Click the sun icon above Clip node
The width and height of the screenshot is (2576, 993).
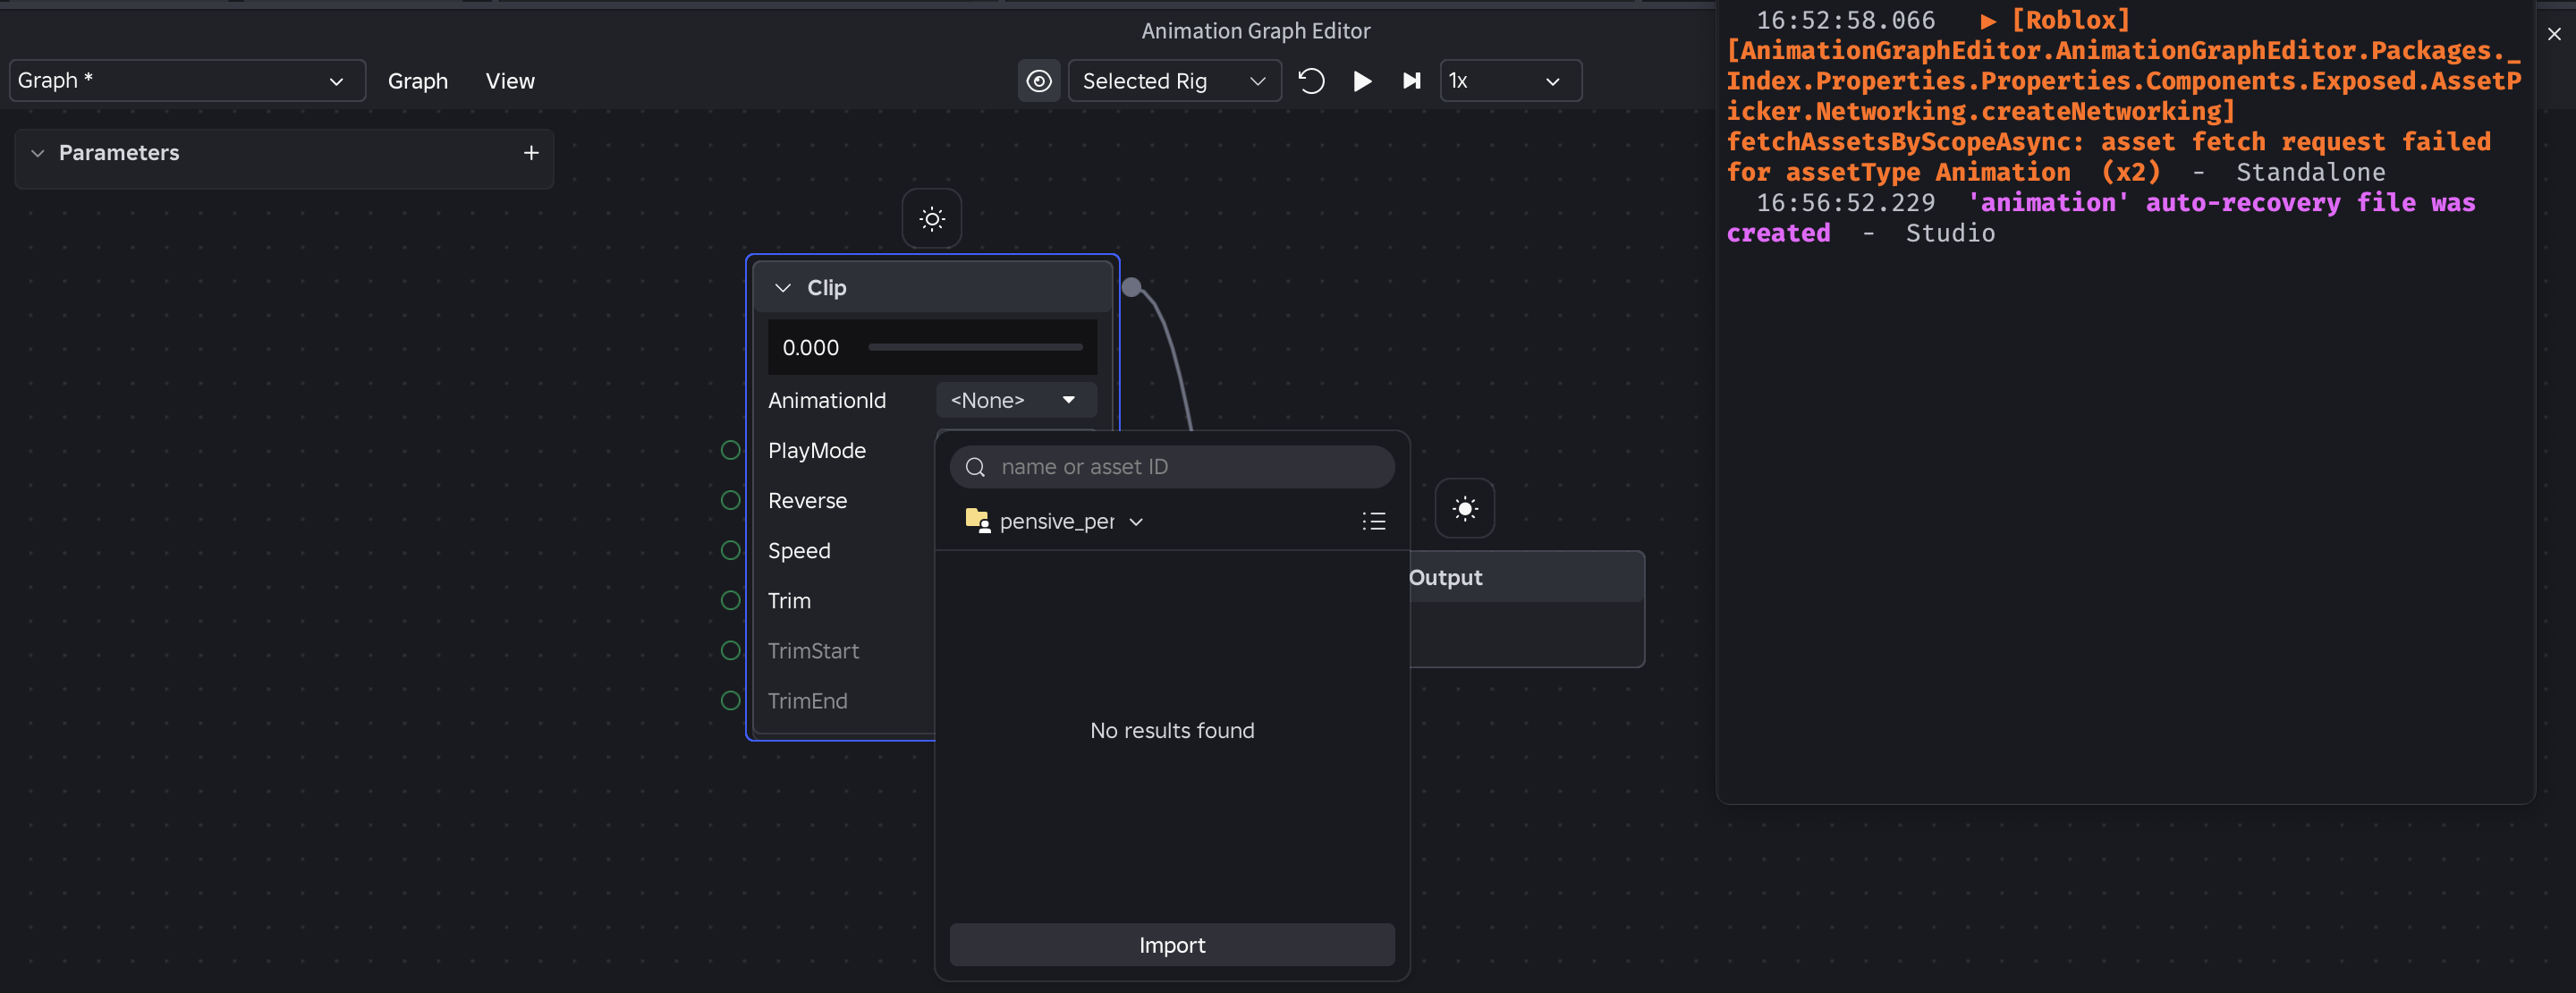click(932, 219)
